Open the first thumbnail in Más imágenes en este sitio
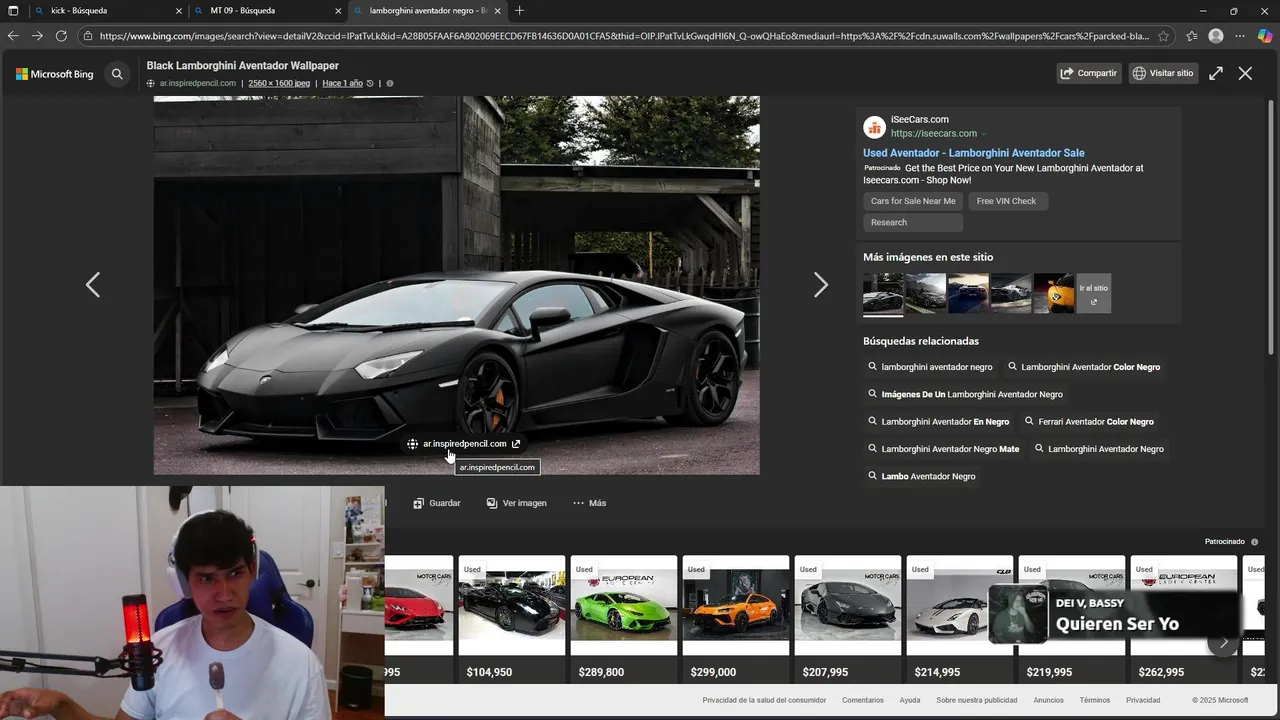1280x720 pixels. (883, 293)
